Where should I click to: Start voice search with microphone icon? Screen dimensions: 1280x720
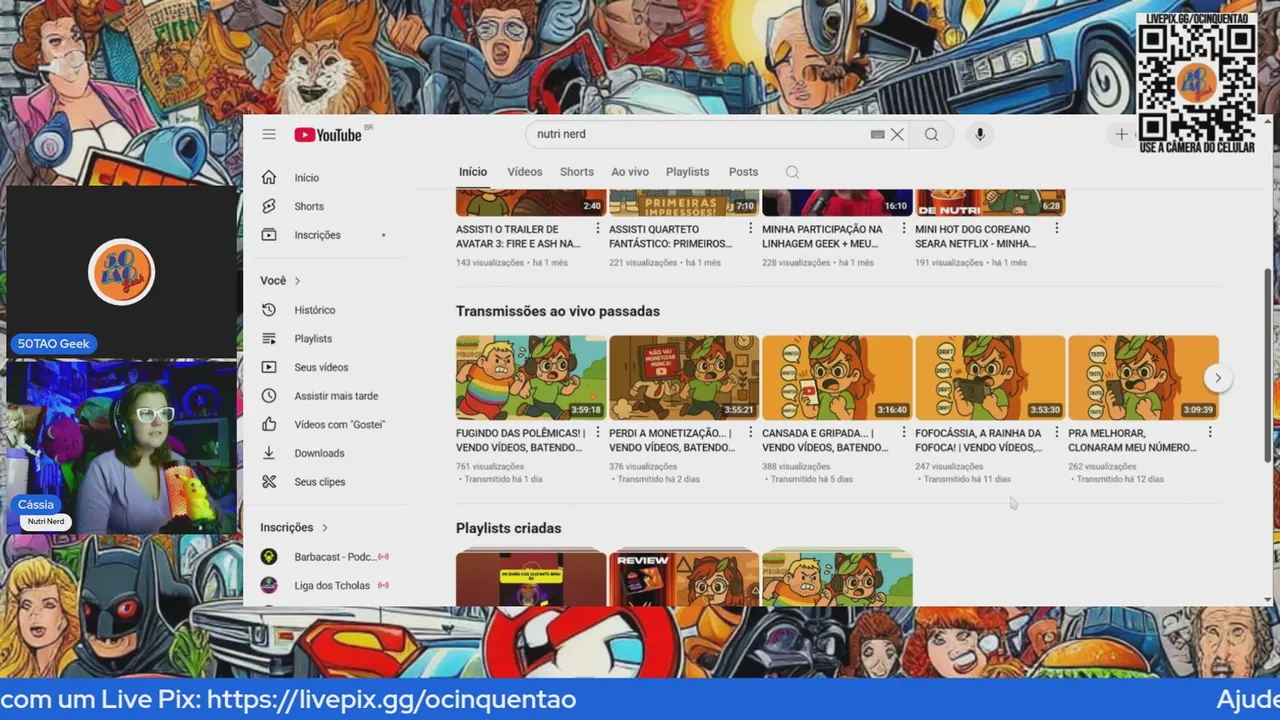pyautogui.click(x=979, y=134)
